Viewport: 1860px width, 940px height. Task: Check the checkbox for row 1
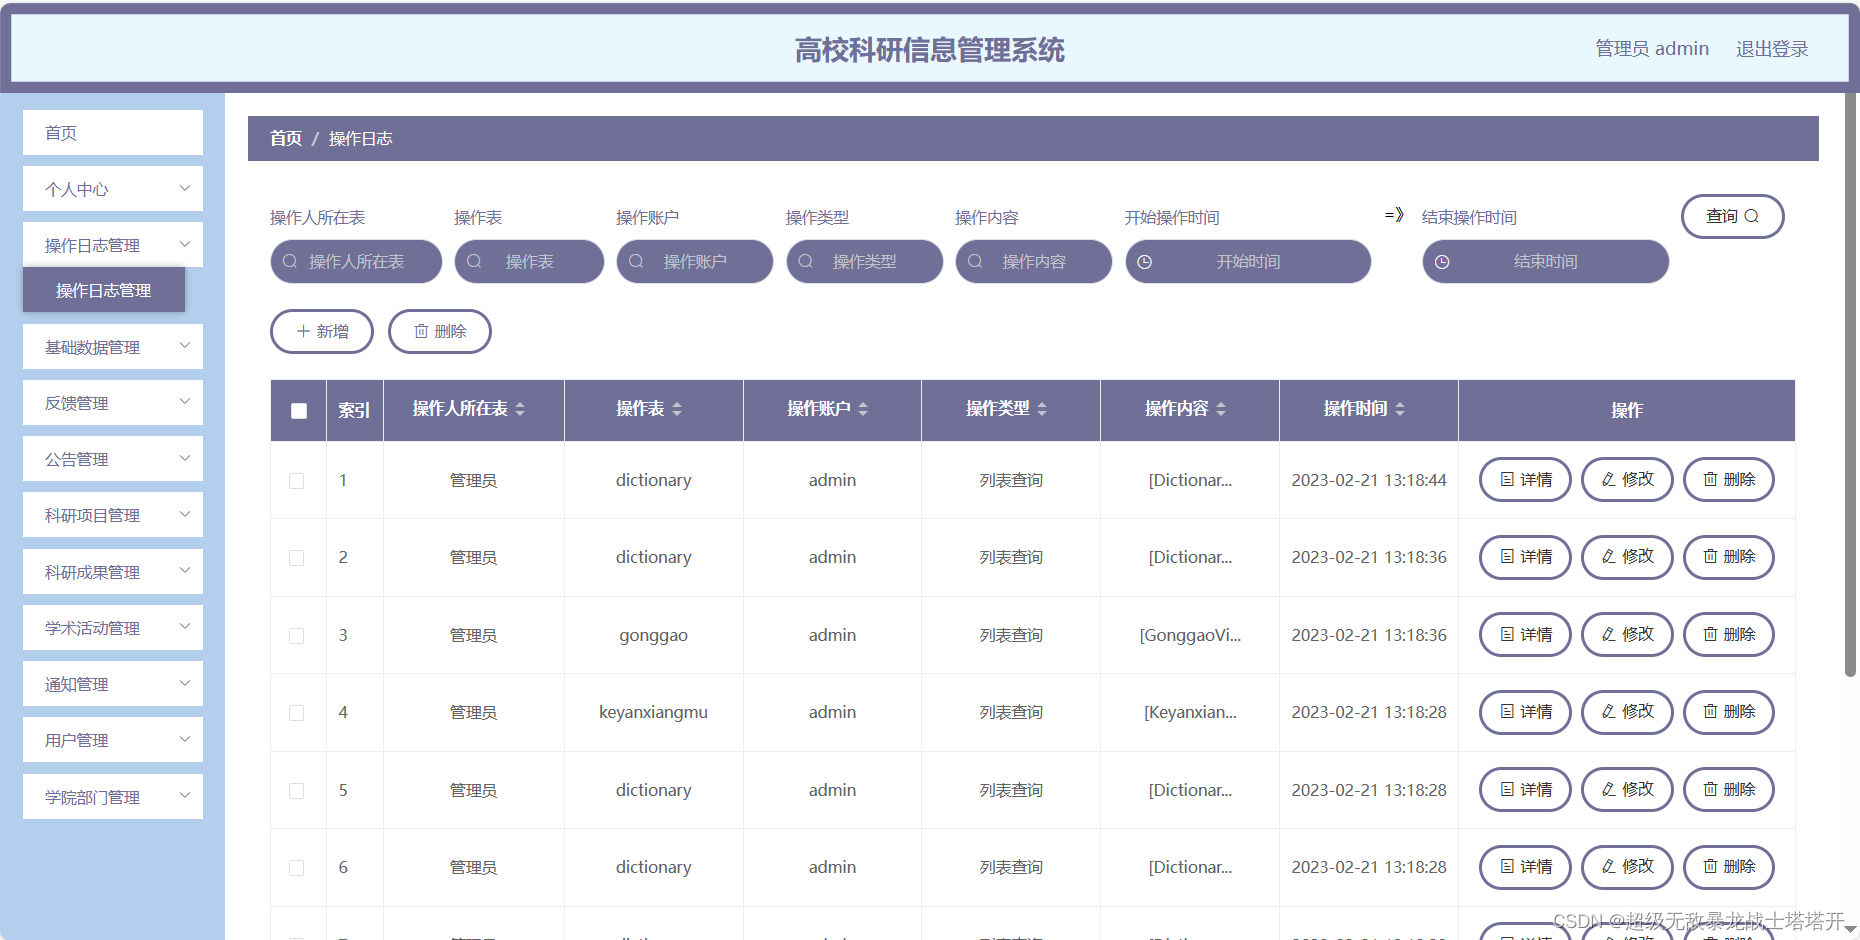(x=296, y=481)
